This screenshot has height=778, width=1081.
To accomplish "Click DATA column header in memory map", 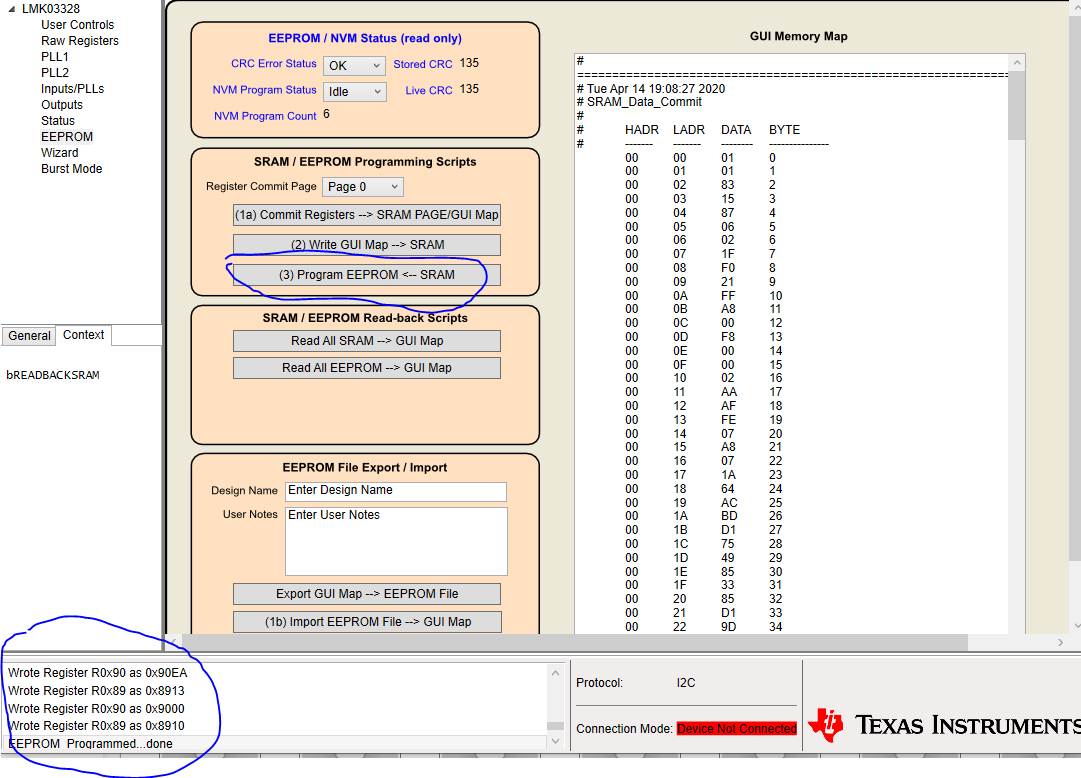I will click(736, 130).
